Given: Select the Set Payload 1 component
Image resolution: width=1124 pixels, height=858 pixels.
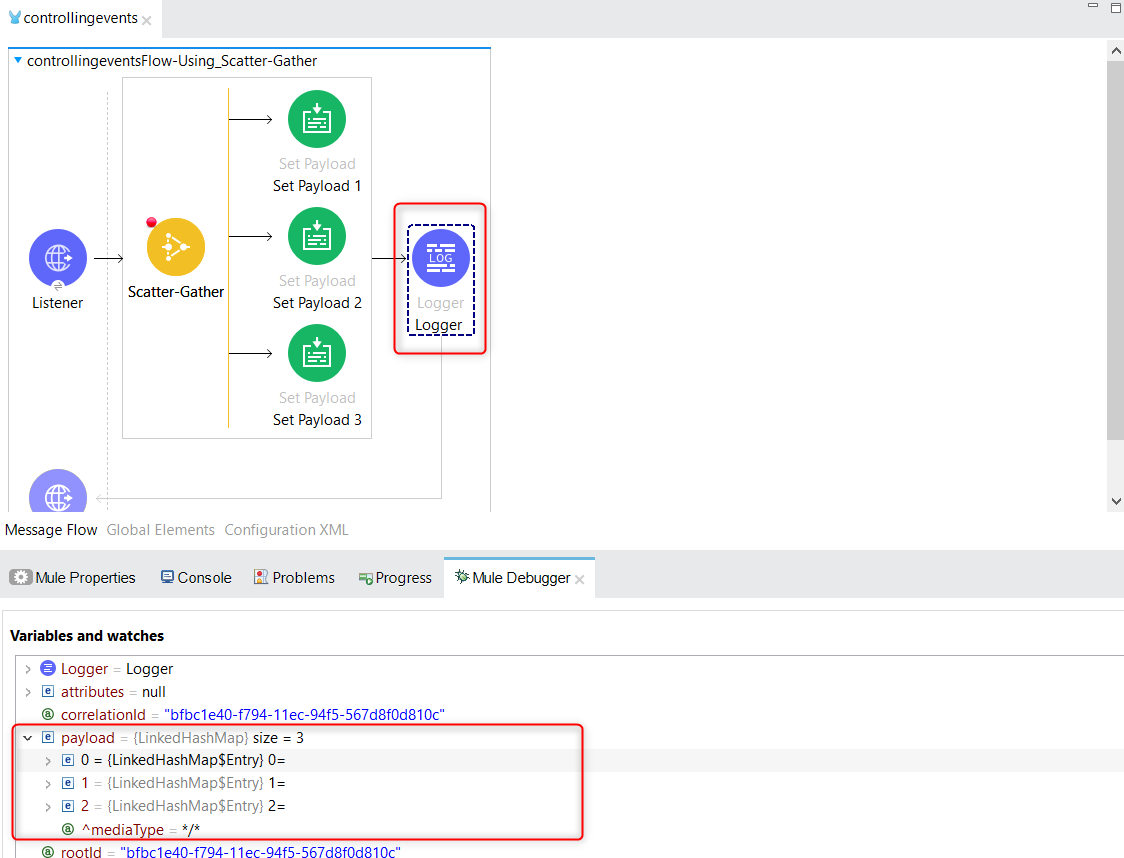Looking at the screenshot, I should pos(316,118).
